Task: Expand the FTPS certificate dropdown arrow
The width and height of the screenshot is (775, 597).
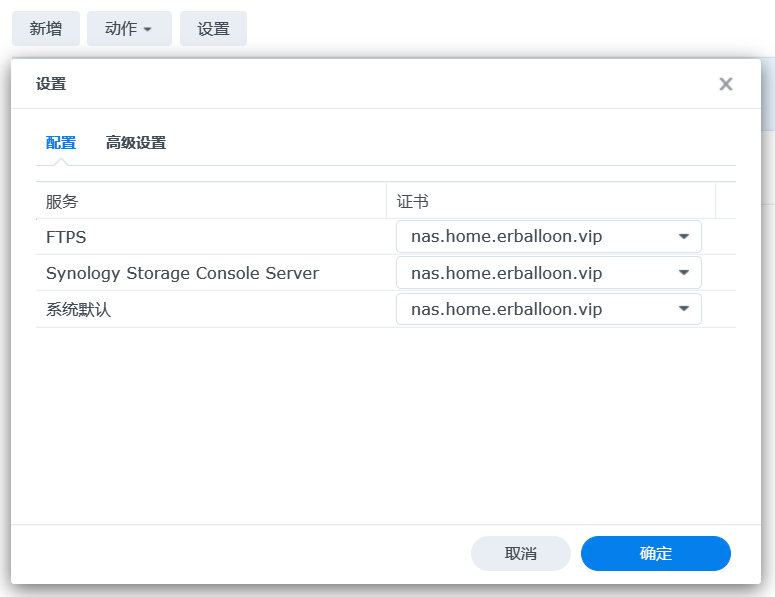Action: (x=684, y=237)
